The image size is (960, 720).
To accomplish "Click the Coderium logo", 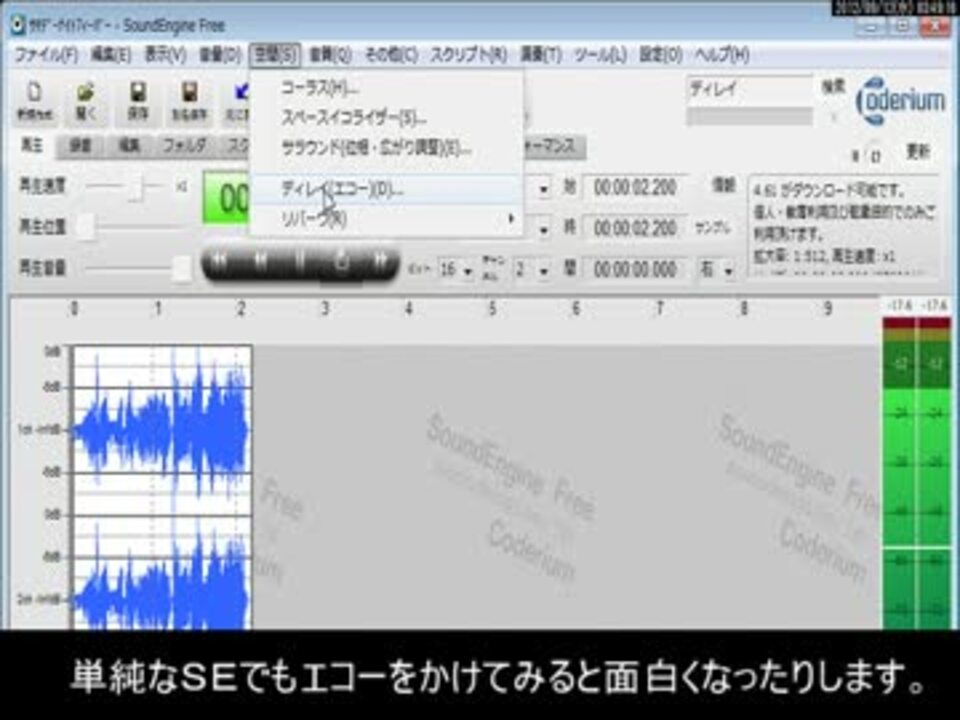I will pos(900,101).
